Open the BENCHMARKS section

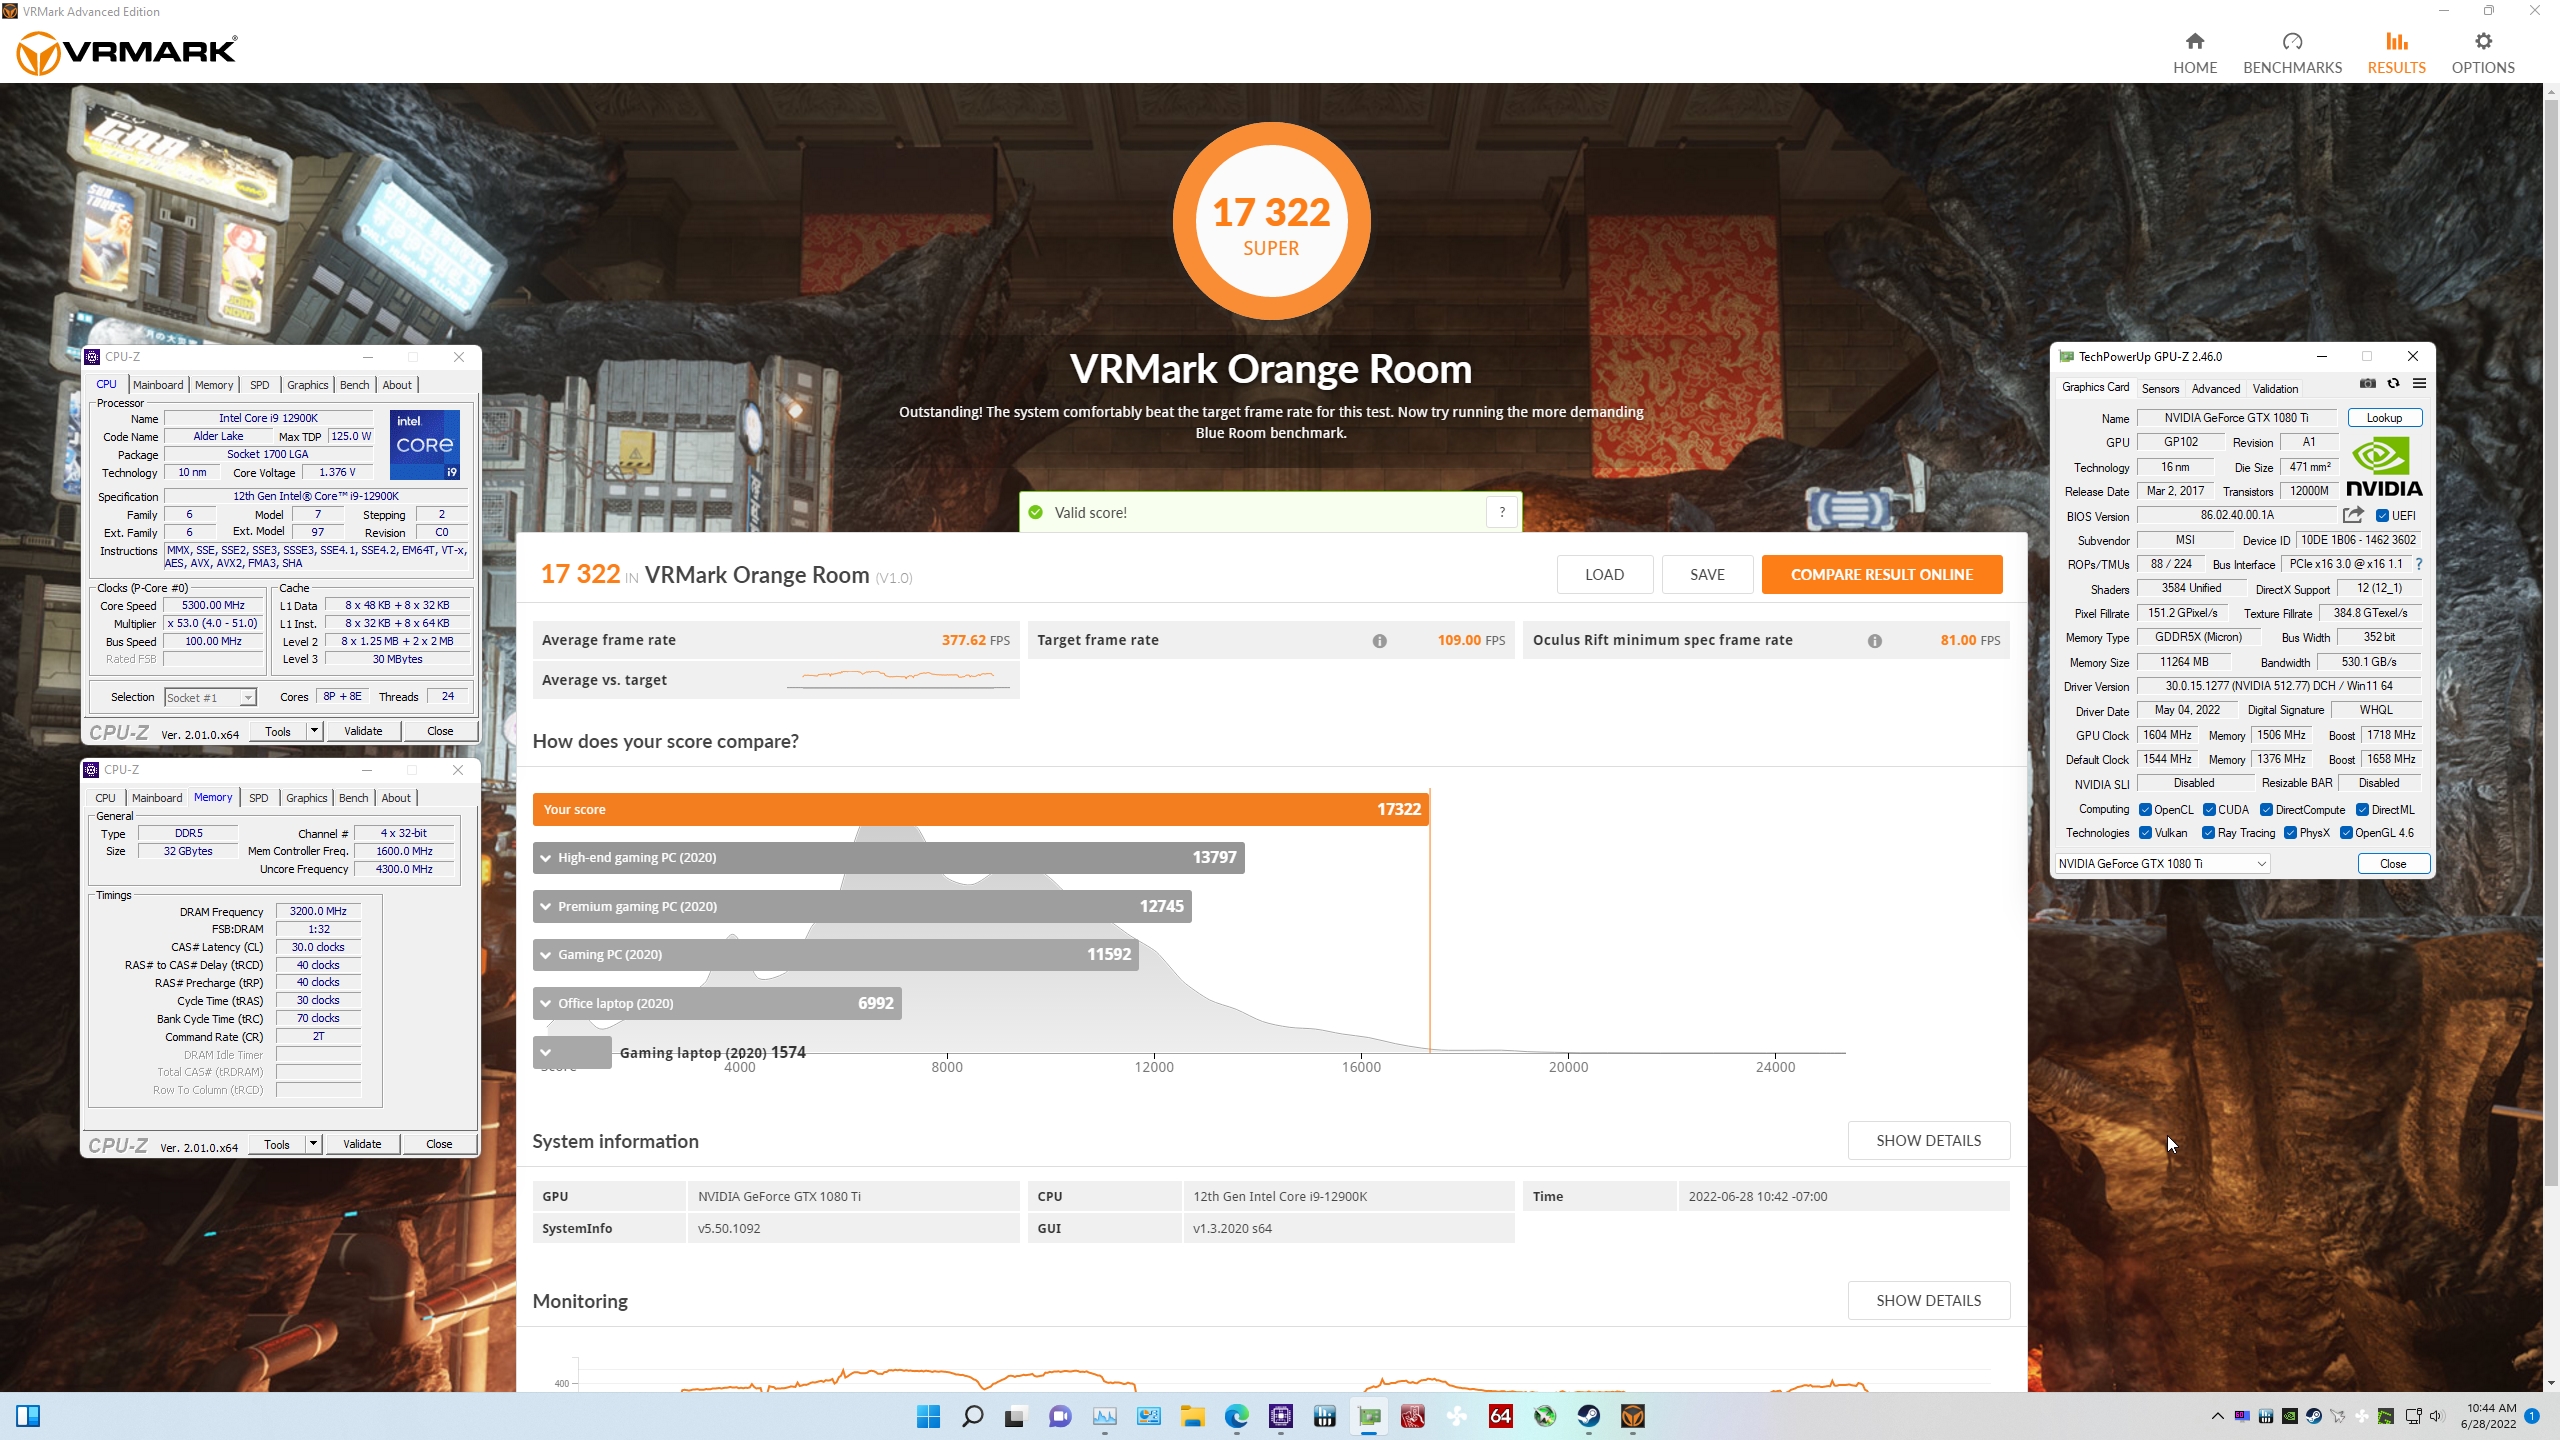tap(2292, 53)
